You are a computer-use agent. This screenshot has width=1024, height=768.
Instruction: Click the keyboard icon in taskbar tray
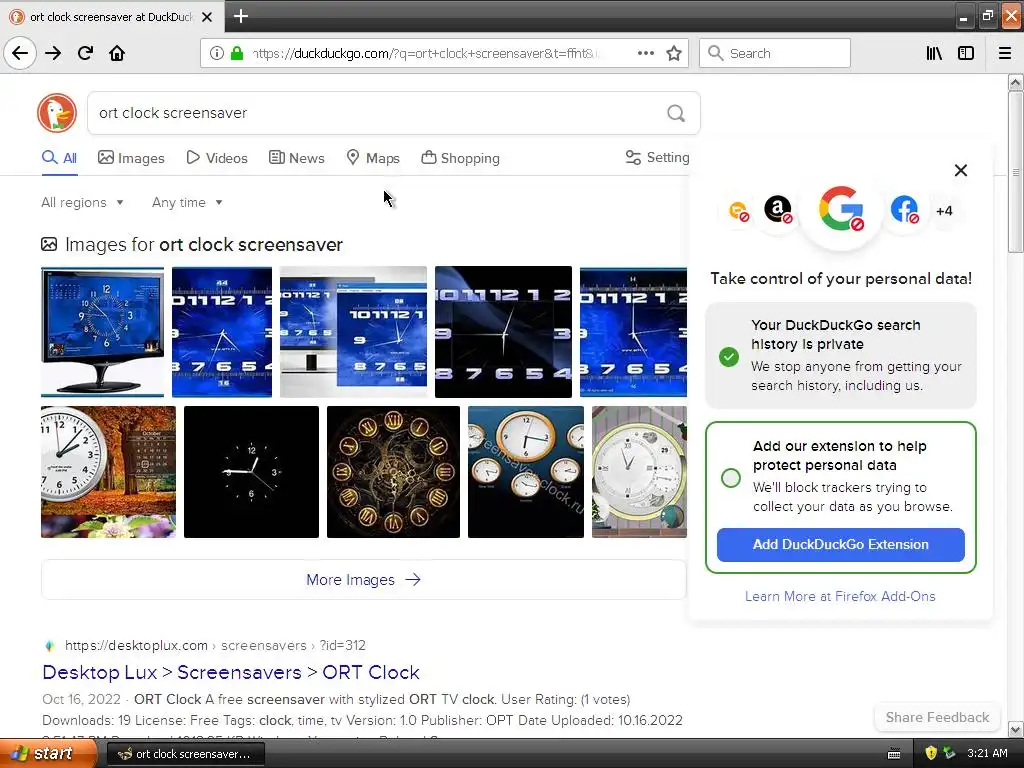(x=894, y=754)
